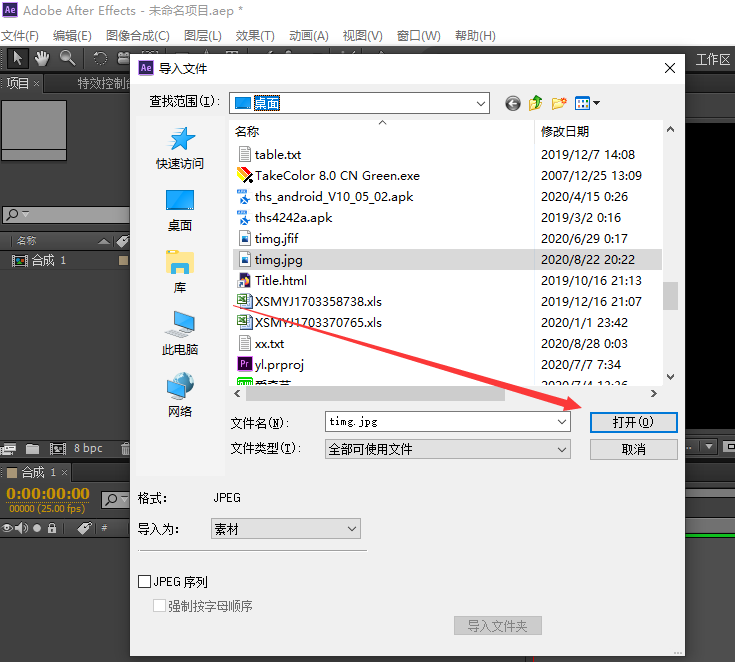The height and width of the screenshot is (662, 735).
Task: Open the 窗口(W) menu
Action: (x=419, y=36)
